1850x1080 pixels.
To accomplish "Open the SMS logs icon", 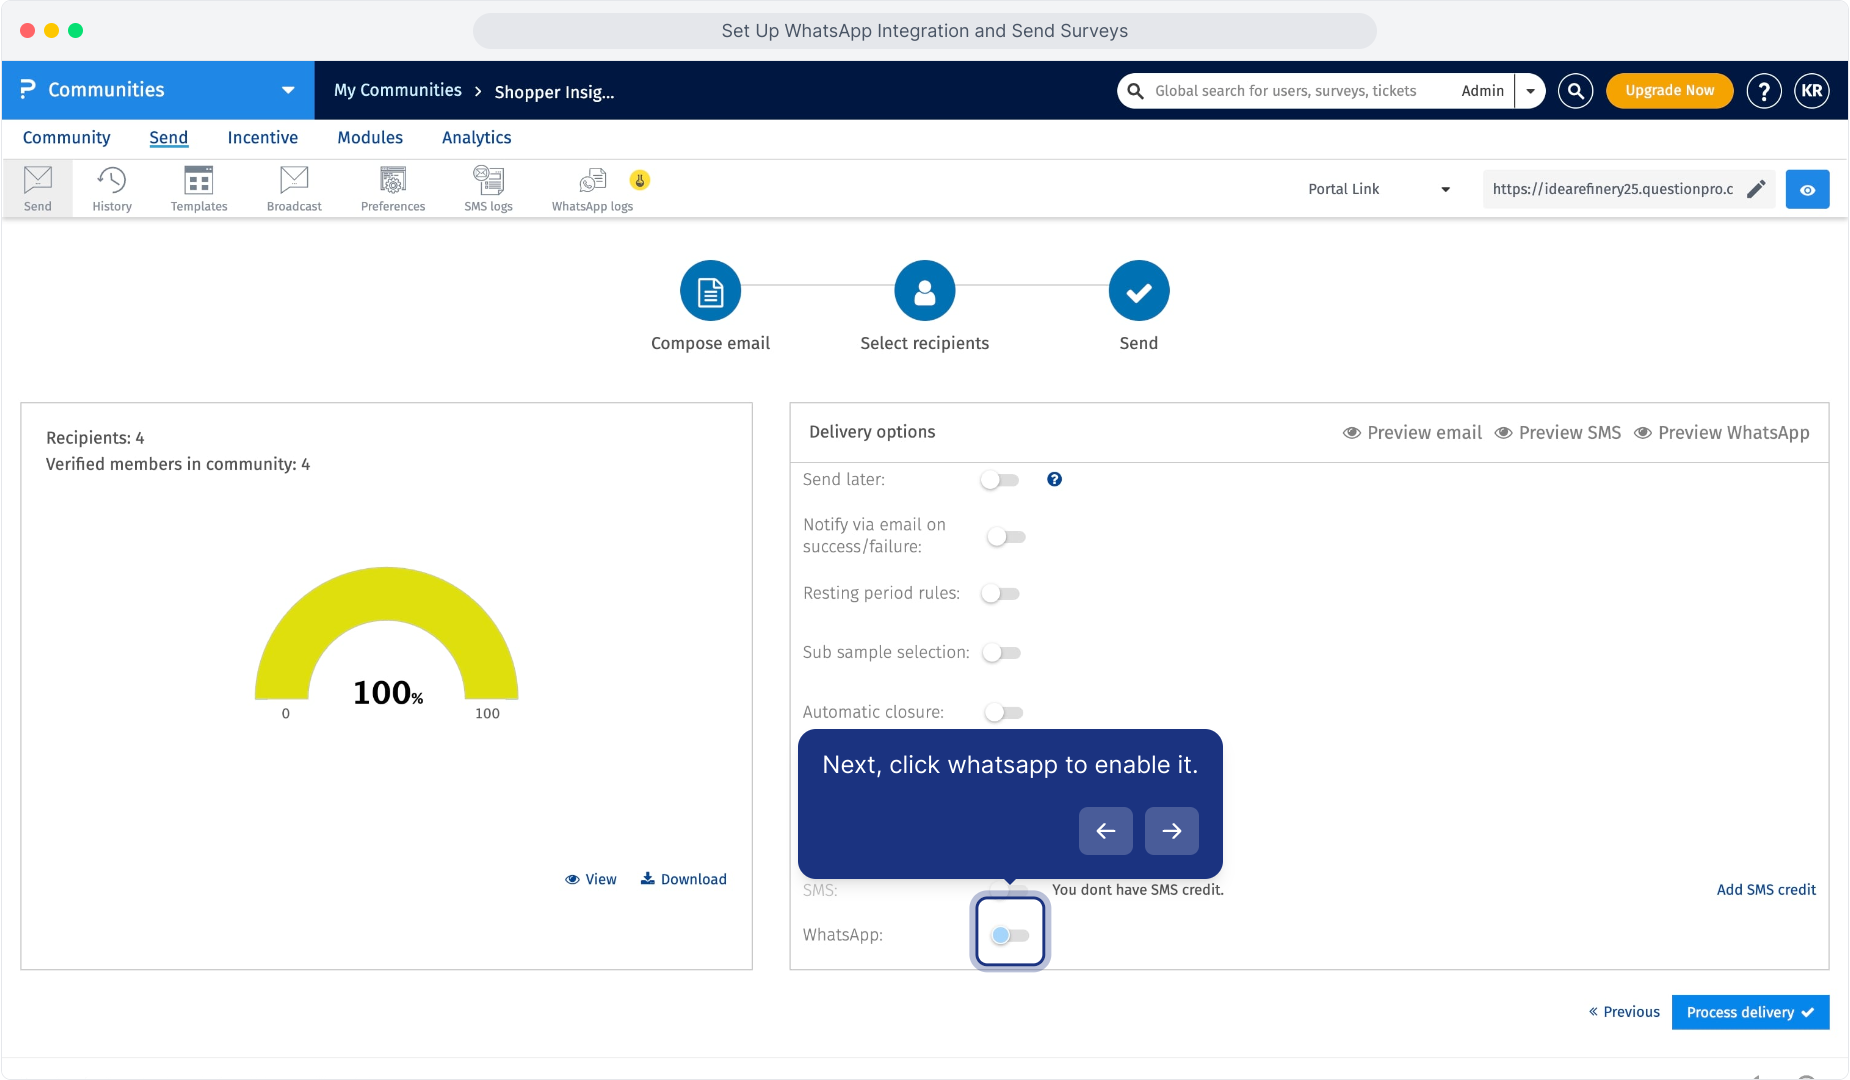I will pyautogui.click(x=488, y=188).
